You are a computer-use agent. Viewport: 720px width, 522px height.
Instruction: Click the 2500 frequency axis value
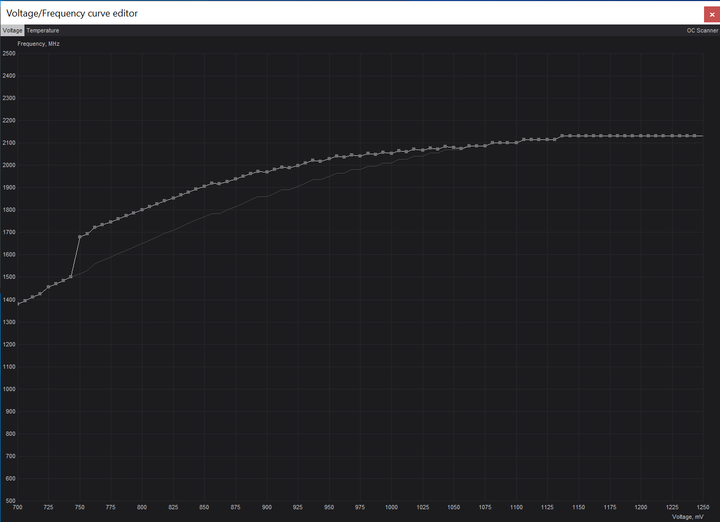(x=9, y=53)
